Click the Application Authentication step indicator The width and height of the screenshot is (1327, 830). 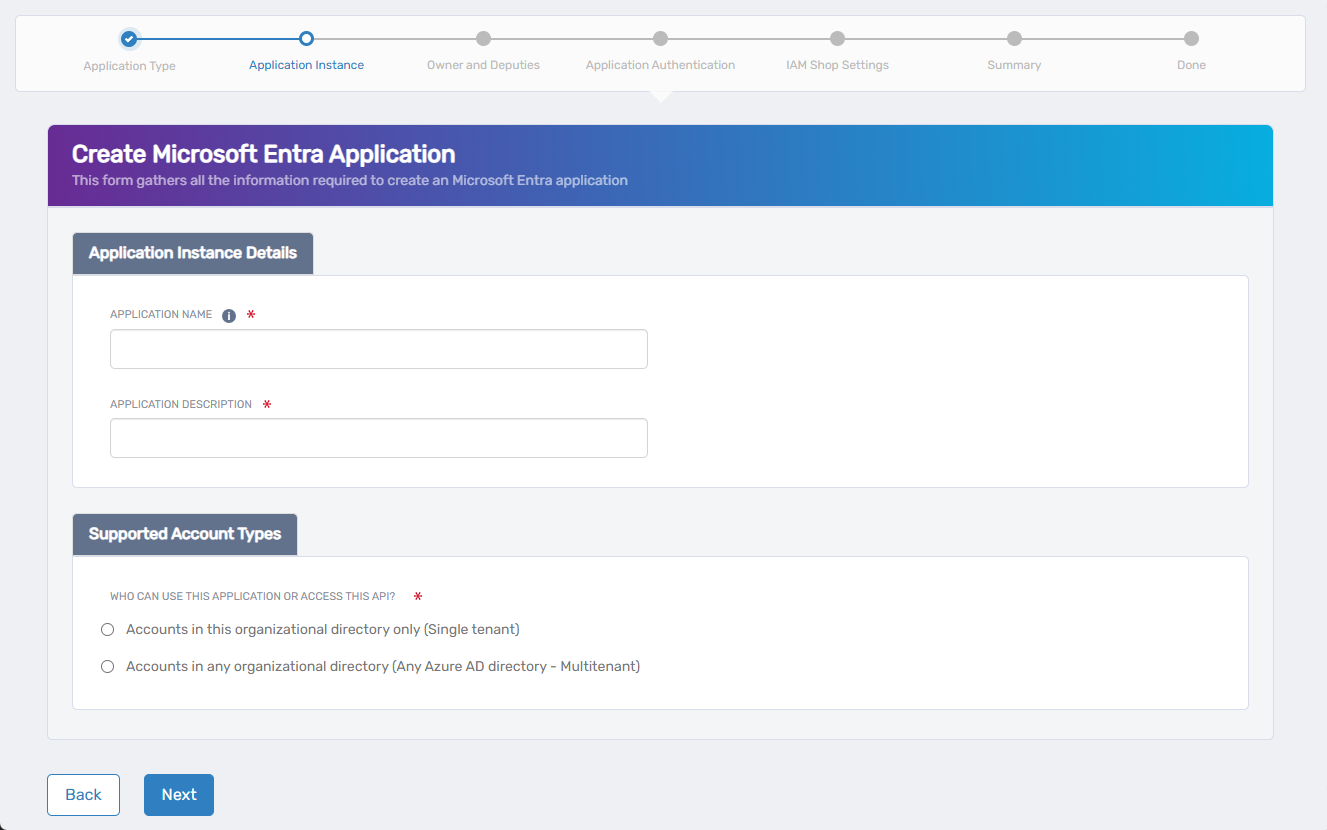(660, 40)
